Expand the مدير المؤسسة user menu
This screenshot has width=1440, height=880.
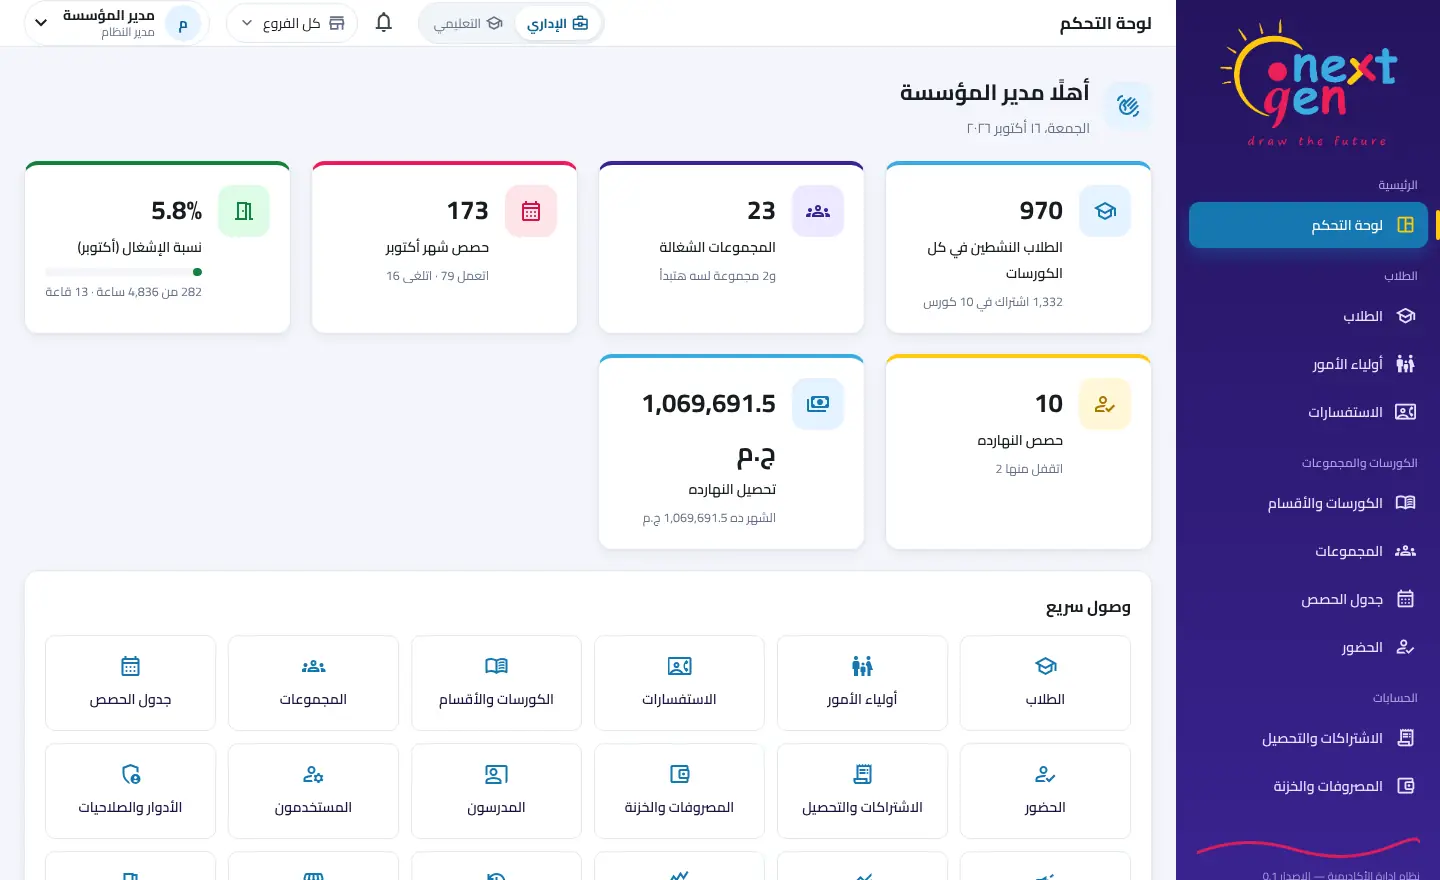[116, 23]
